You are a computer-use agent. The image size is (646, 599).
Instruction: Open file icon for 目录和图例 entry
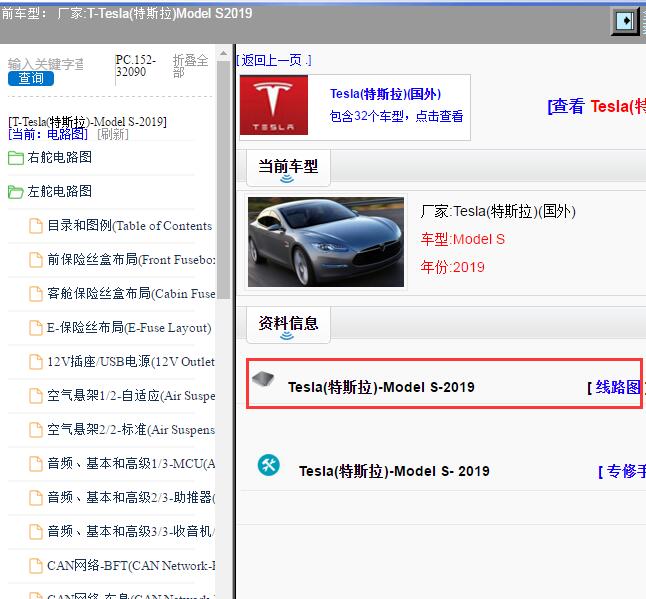tap(36, 226)
